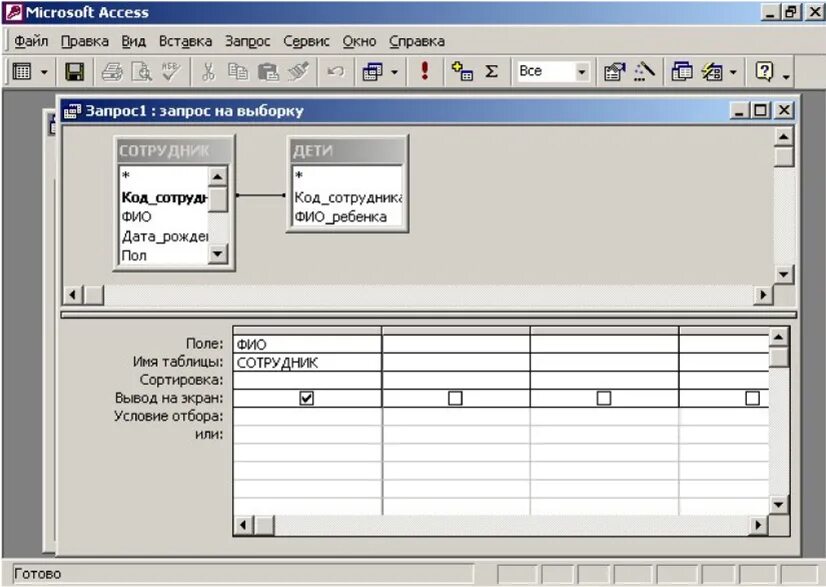826x587 pixels.
Task: Run the query with the red exclamation icon
Action: point(425,71)
